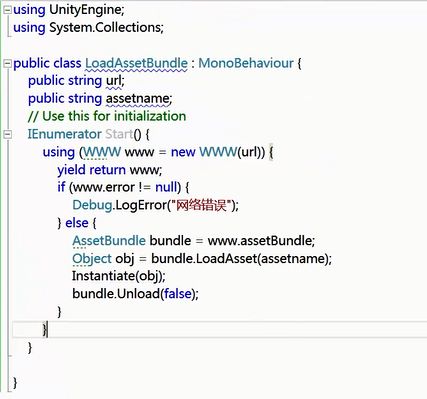Click the 'else' keyword

[77, 223]
